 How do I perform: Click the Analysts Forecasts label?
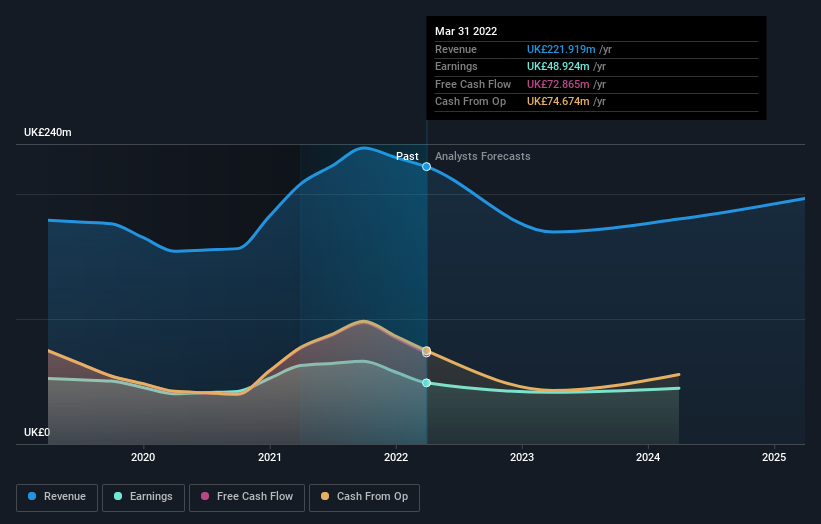(x=483, y=156)
